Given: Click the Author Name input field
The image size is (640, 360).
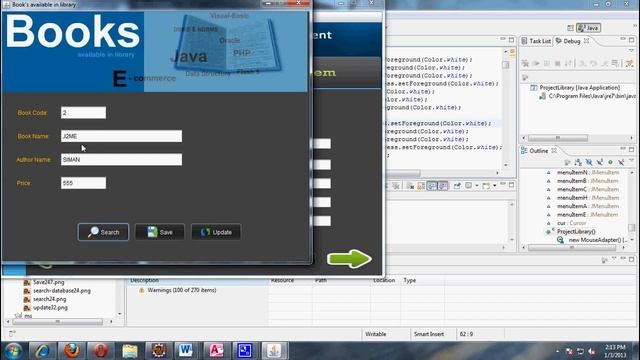Looking at the screenshot, I should point(121,160).
